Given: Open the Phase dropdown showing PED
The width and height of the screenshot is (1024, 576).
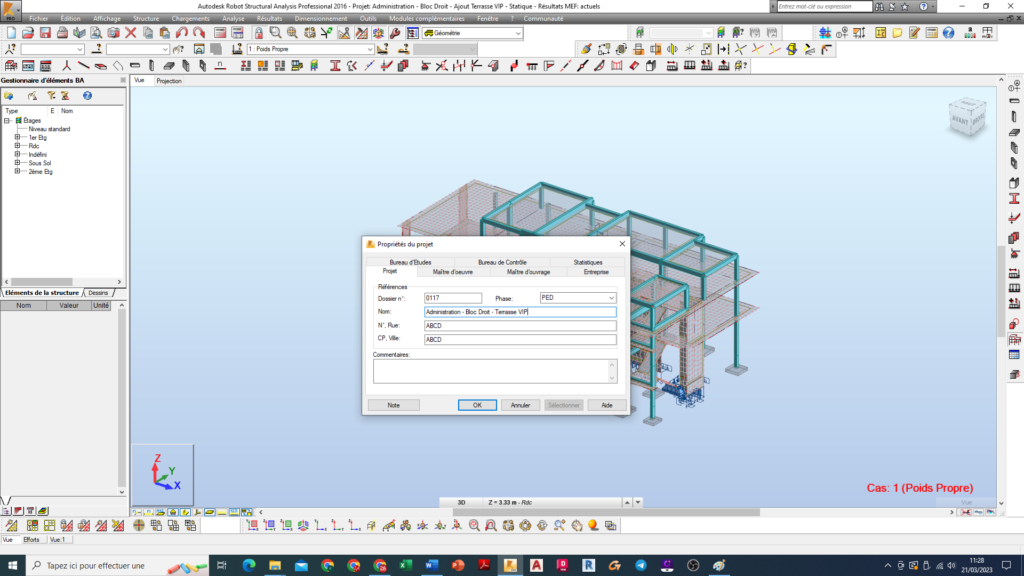Looking at the screenshot, I should click(x=610, y=297).
